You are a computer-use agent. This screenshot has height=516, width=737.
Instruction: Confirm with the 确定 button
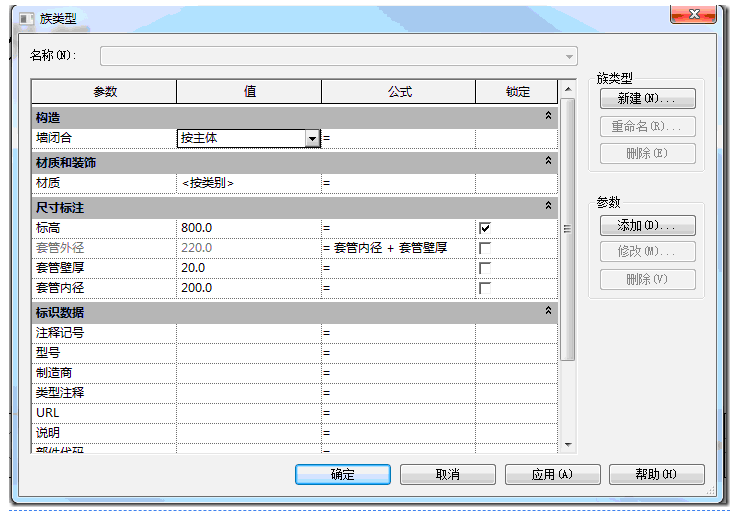pyautogui.click(x=342, y=474)
